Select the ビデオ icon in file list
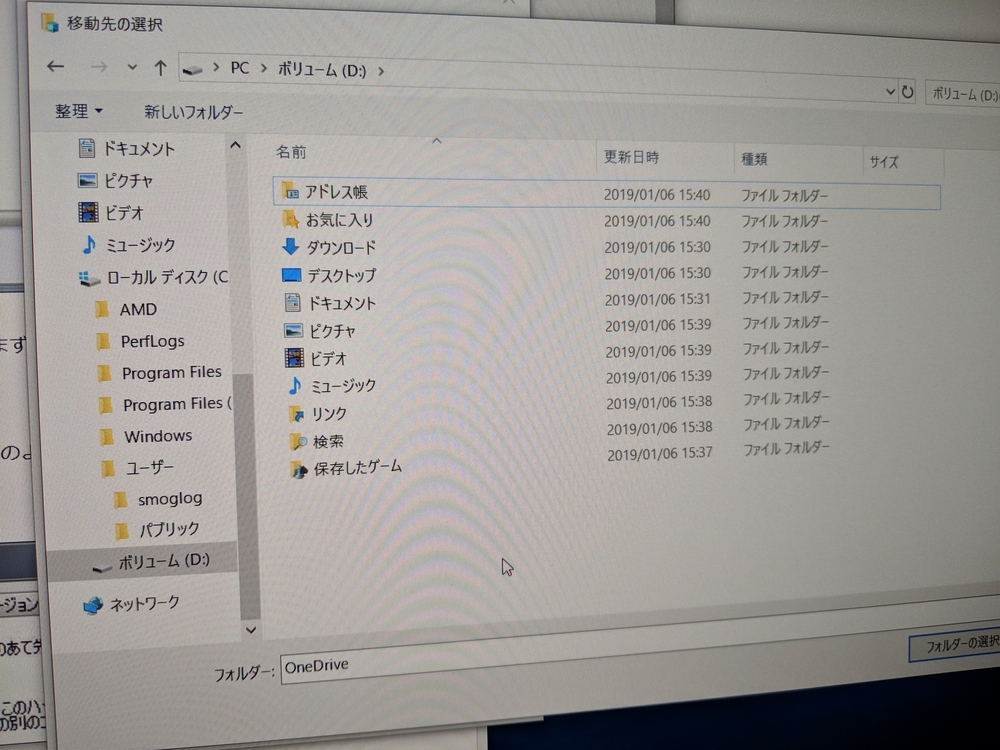The height and width of the screenshot is (750, 1000). click(294, 357)
